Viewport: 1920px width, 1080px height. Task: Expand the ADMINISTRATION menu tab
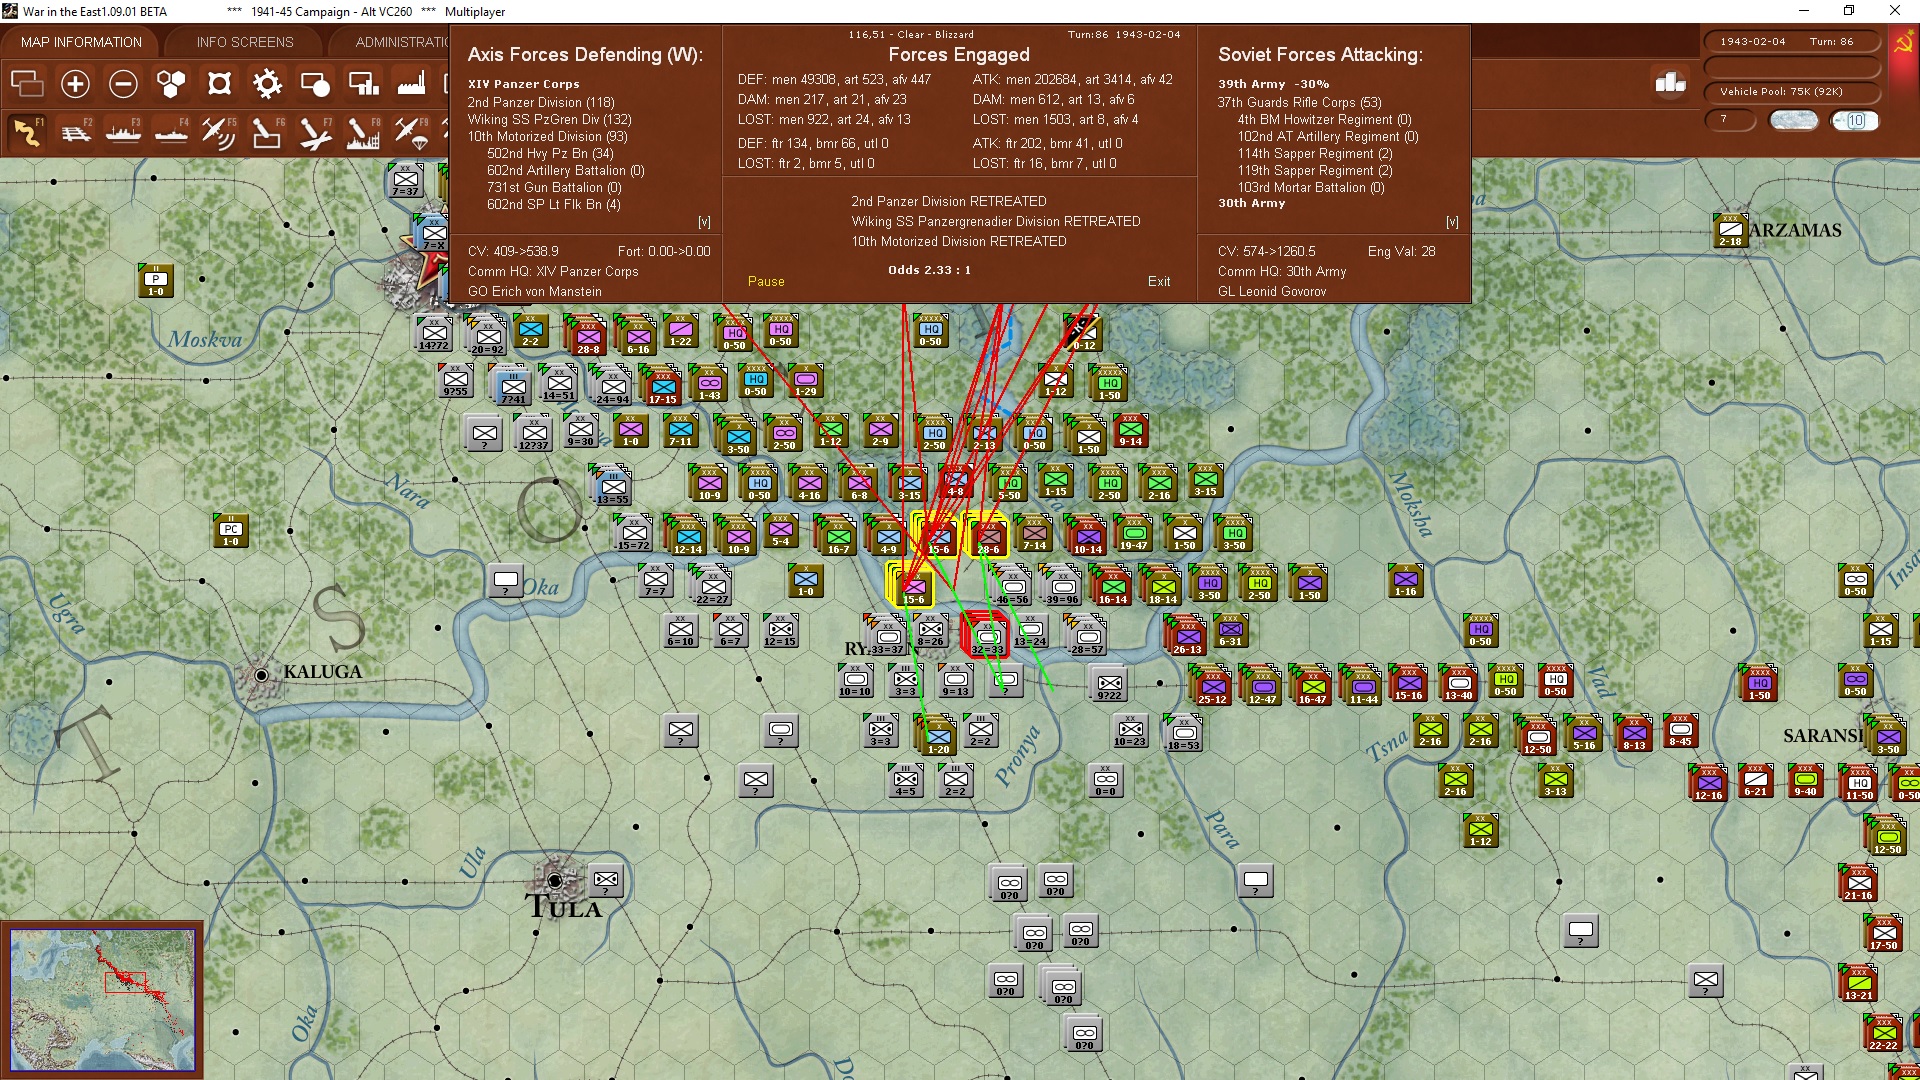point(402,42)
